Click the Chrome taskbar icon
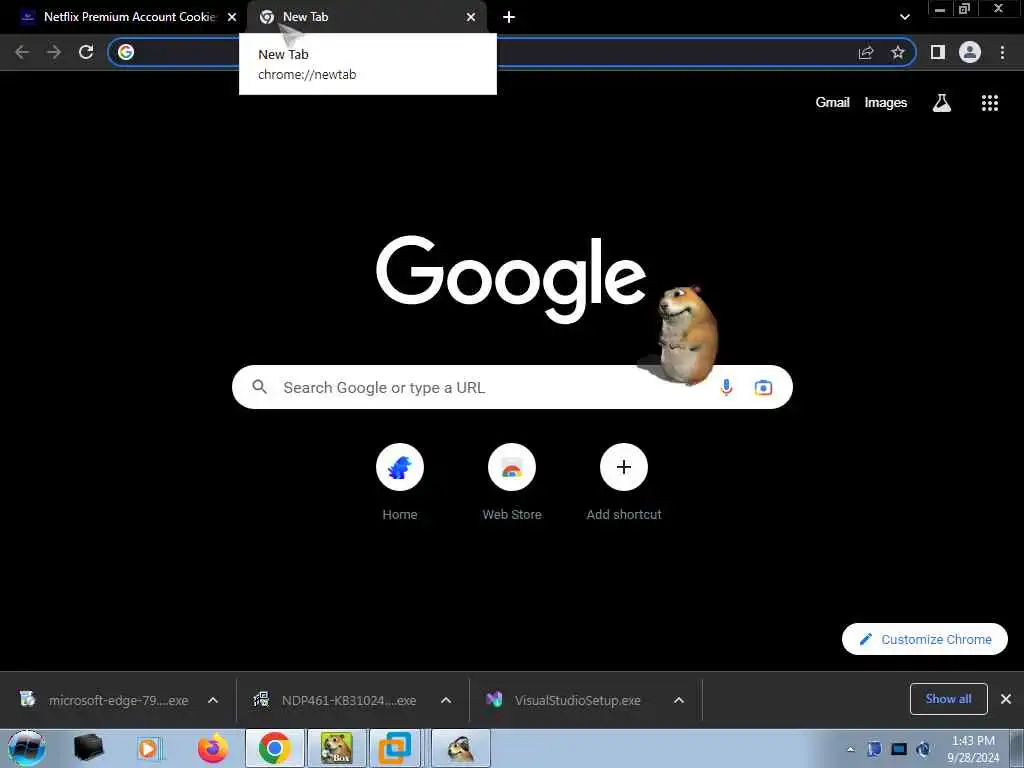 point(274,748)
